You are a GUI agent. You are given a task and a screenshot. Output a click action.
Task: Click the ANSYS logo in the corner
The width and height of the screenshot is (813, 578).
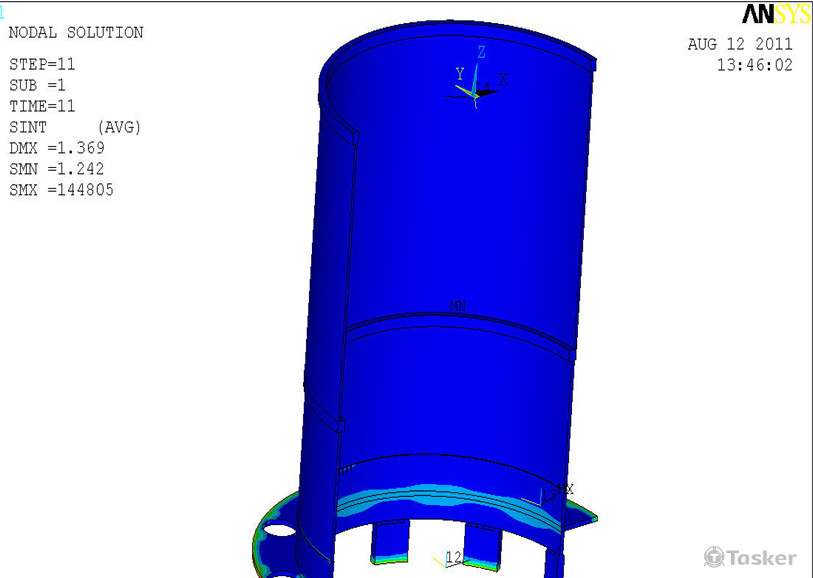point(776,14)
